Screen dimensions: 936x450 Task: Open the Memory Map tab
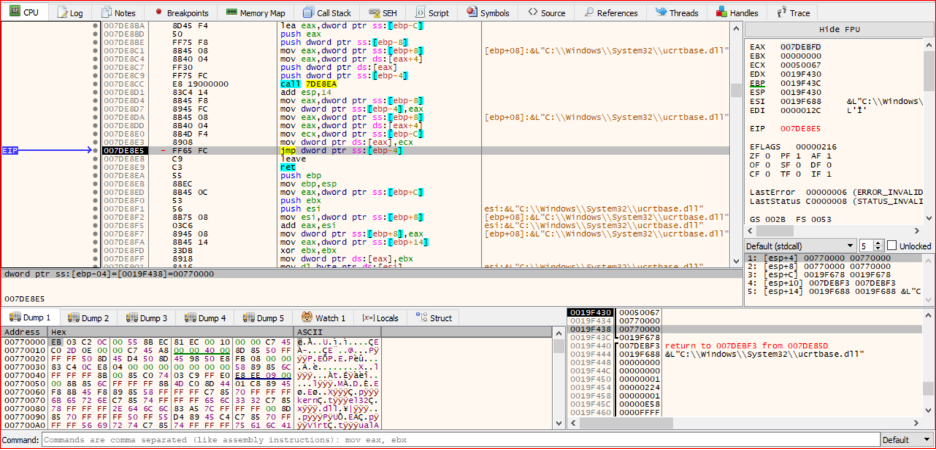pyautogui.click(x=255, y=12)
